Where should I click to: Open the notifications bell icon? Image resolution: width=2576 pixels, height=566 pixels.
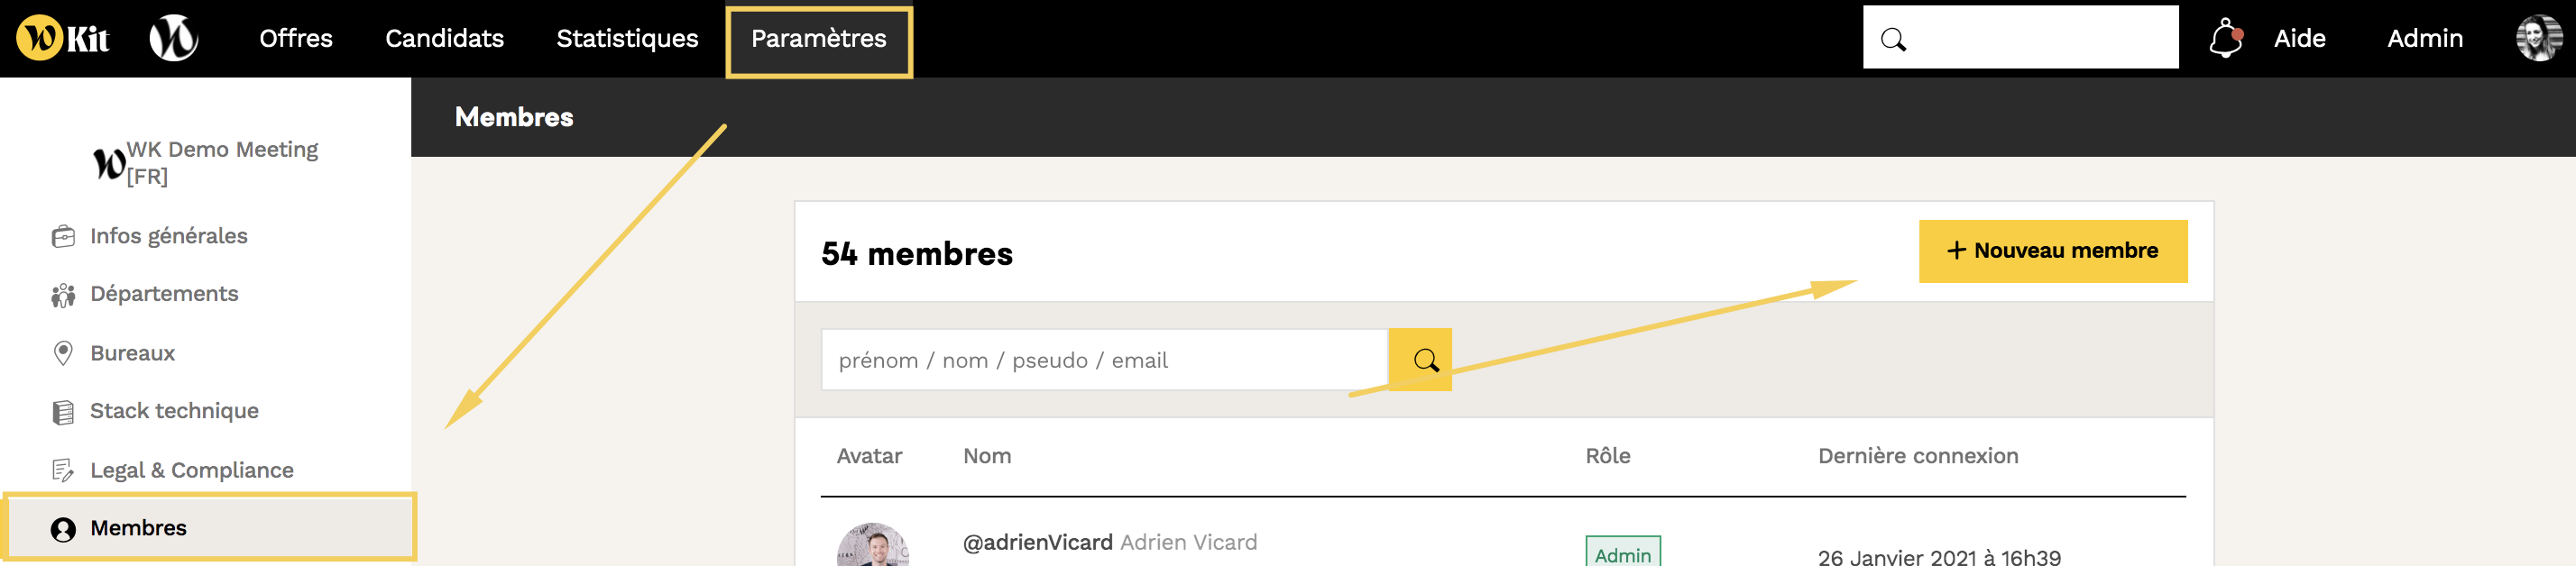pos(2226,38)
